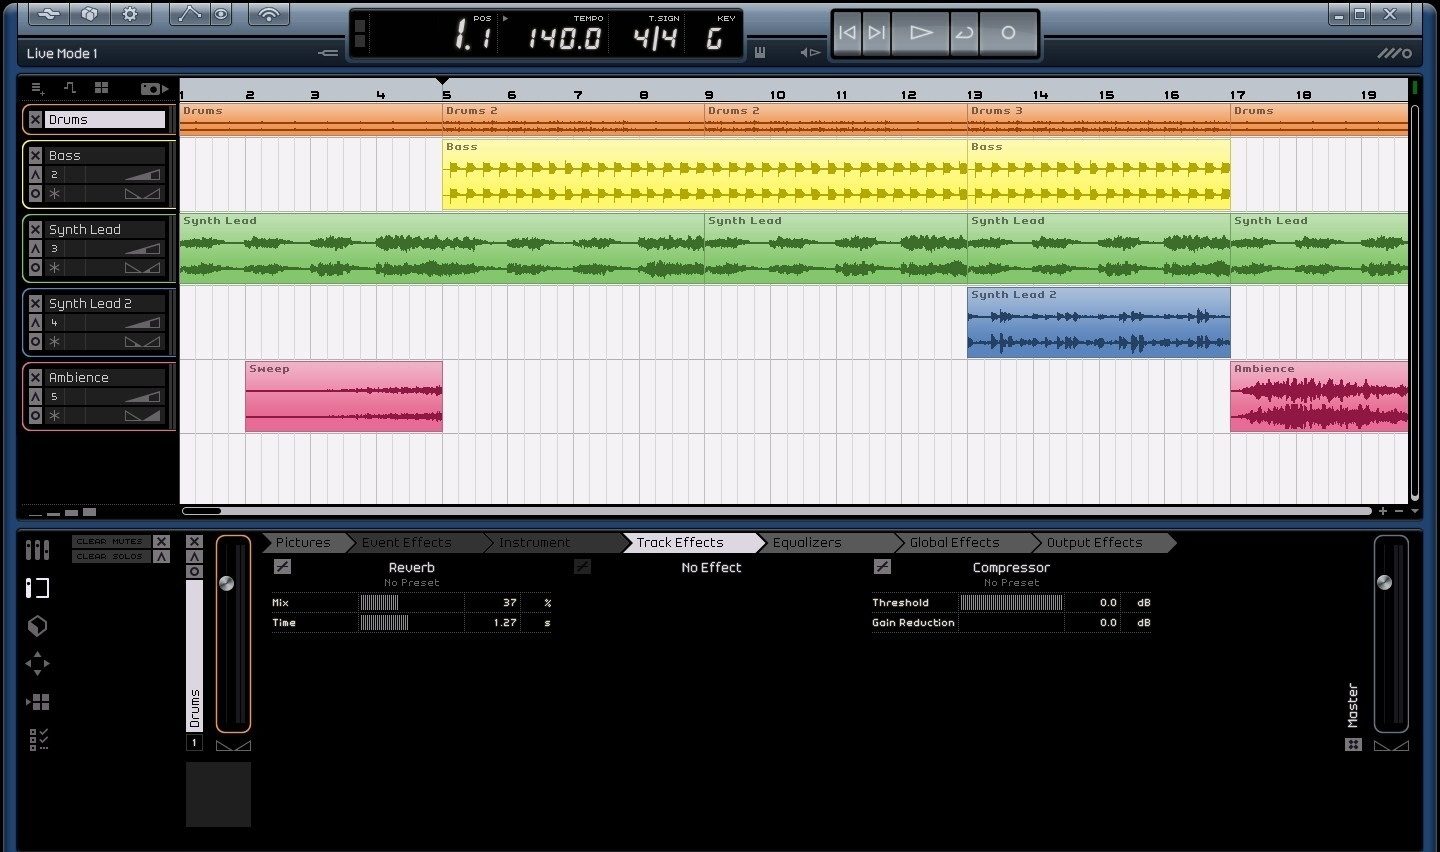Image resolution: width=1440 pixels, height=852 pixels.
Task: Click the cube-shaped icon in top toolbar
Action: coord(90,14)
